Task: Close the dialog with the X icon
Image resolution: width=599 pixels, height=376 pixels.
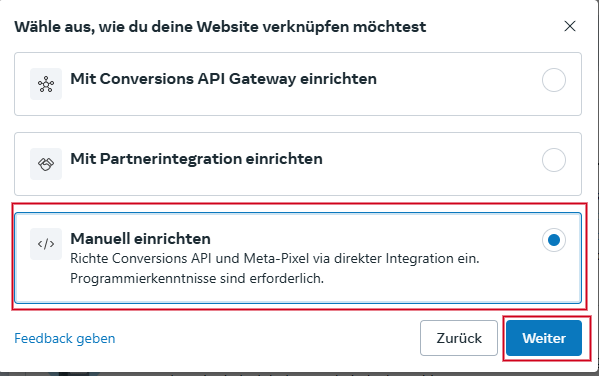Action: click(570, 26)
